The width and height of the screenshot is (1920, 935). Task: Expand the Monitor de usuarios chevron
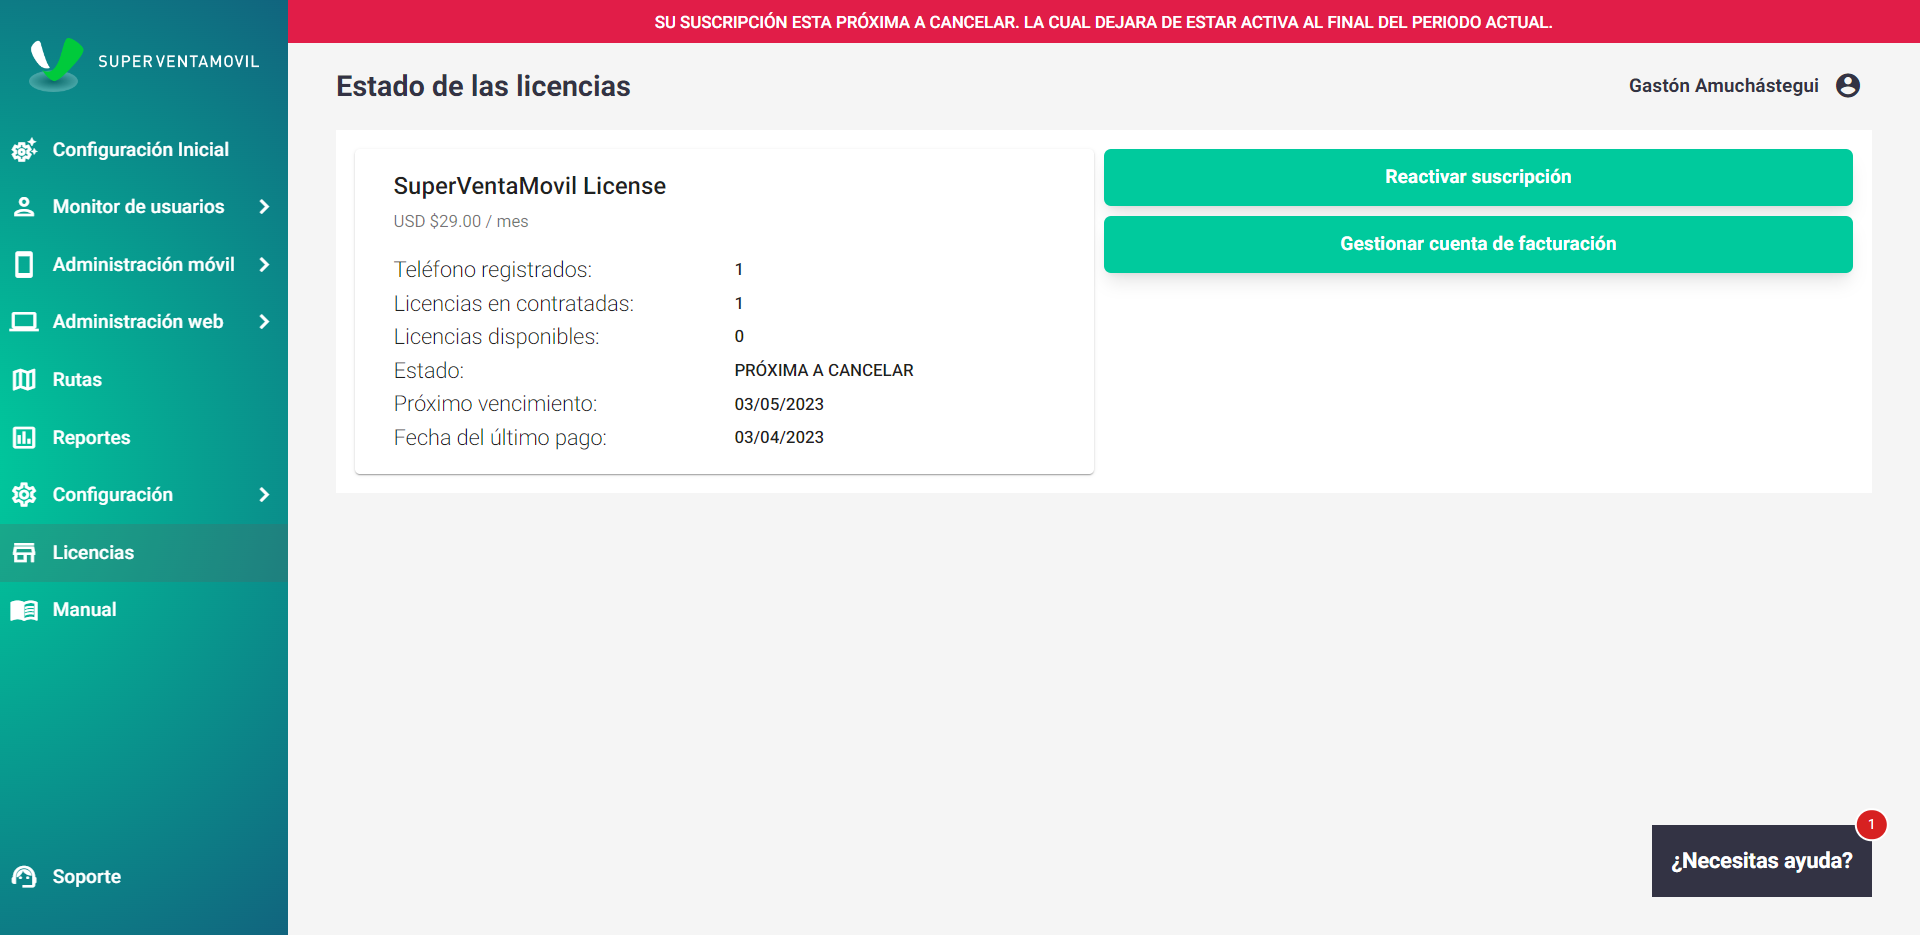264,207
